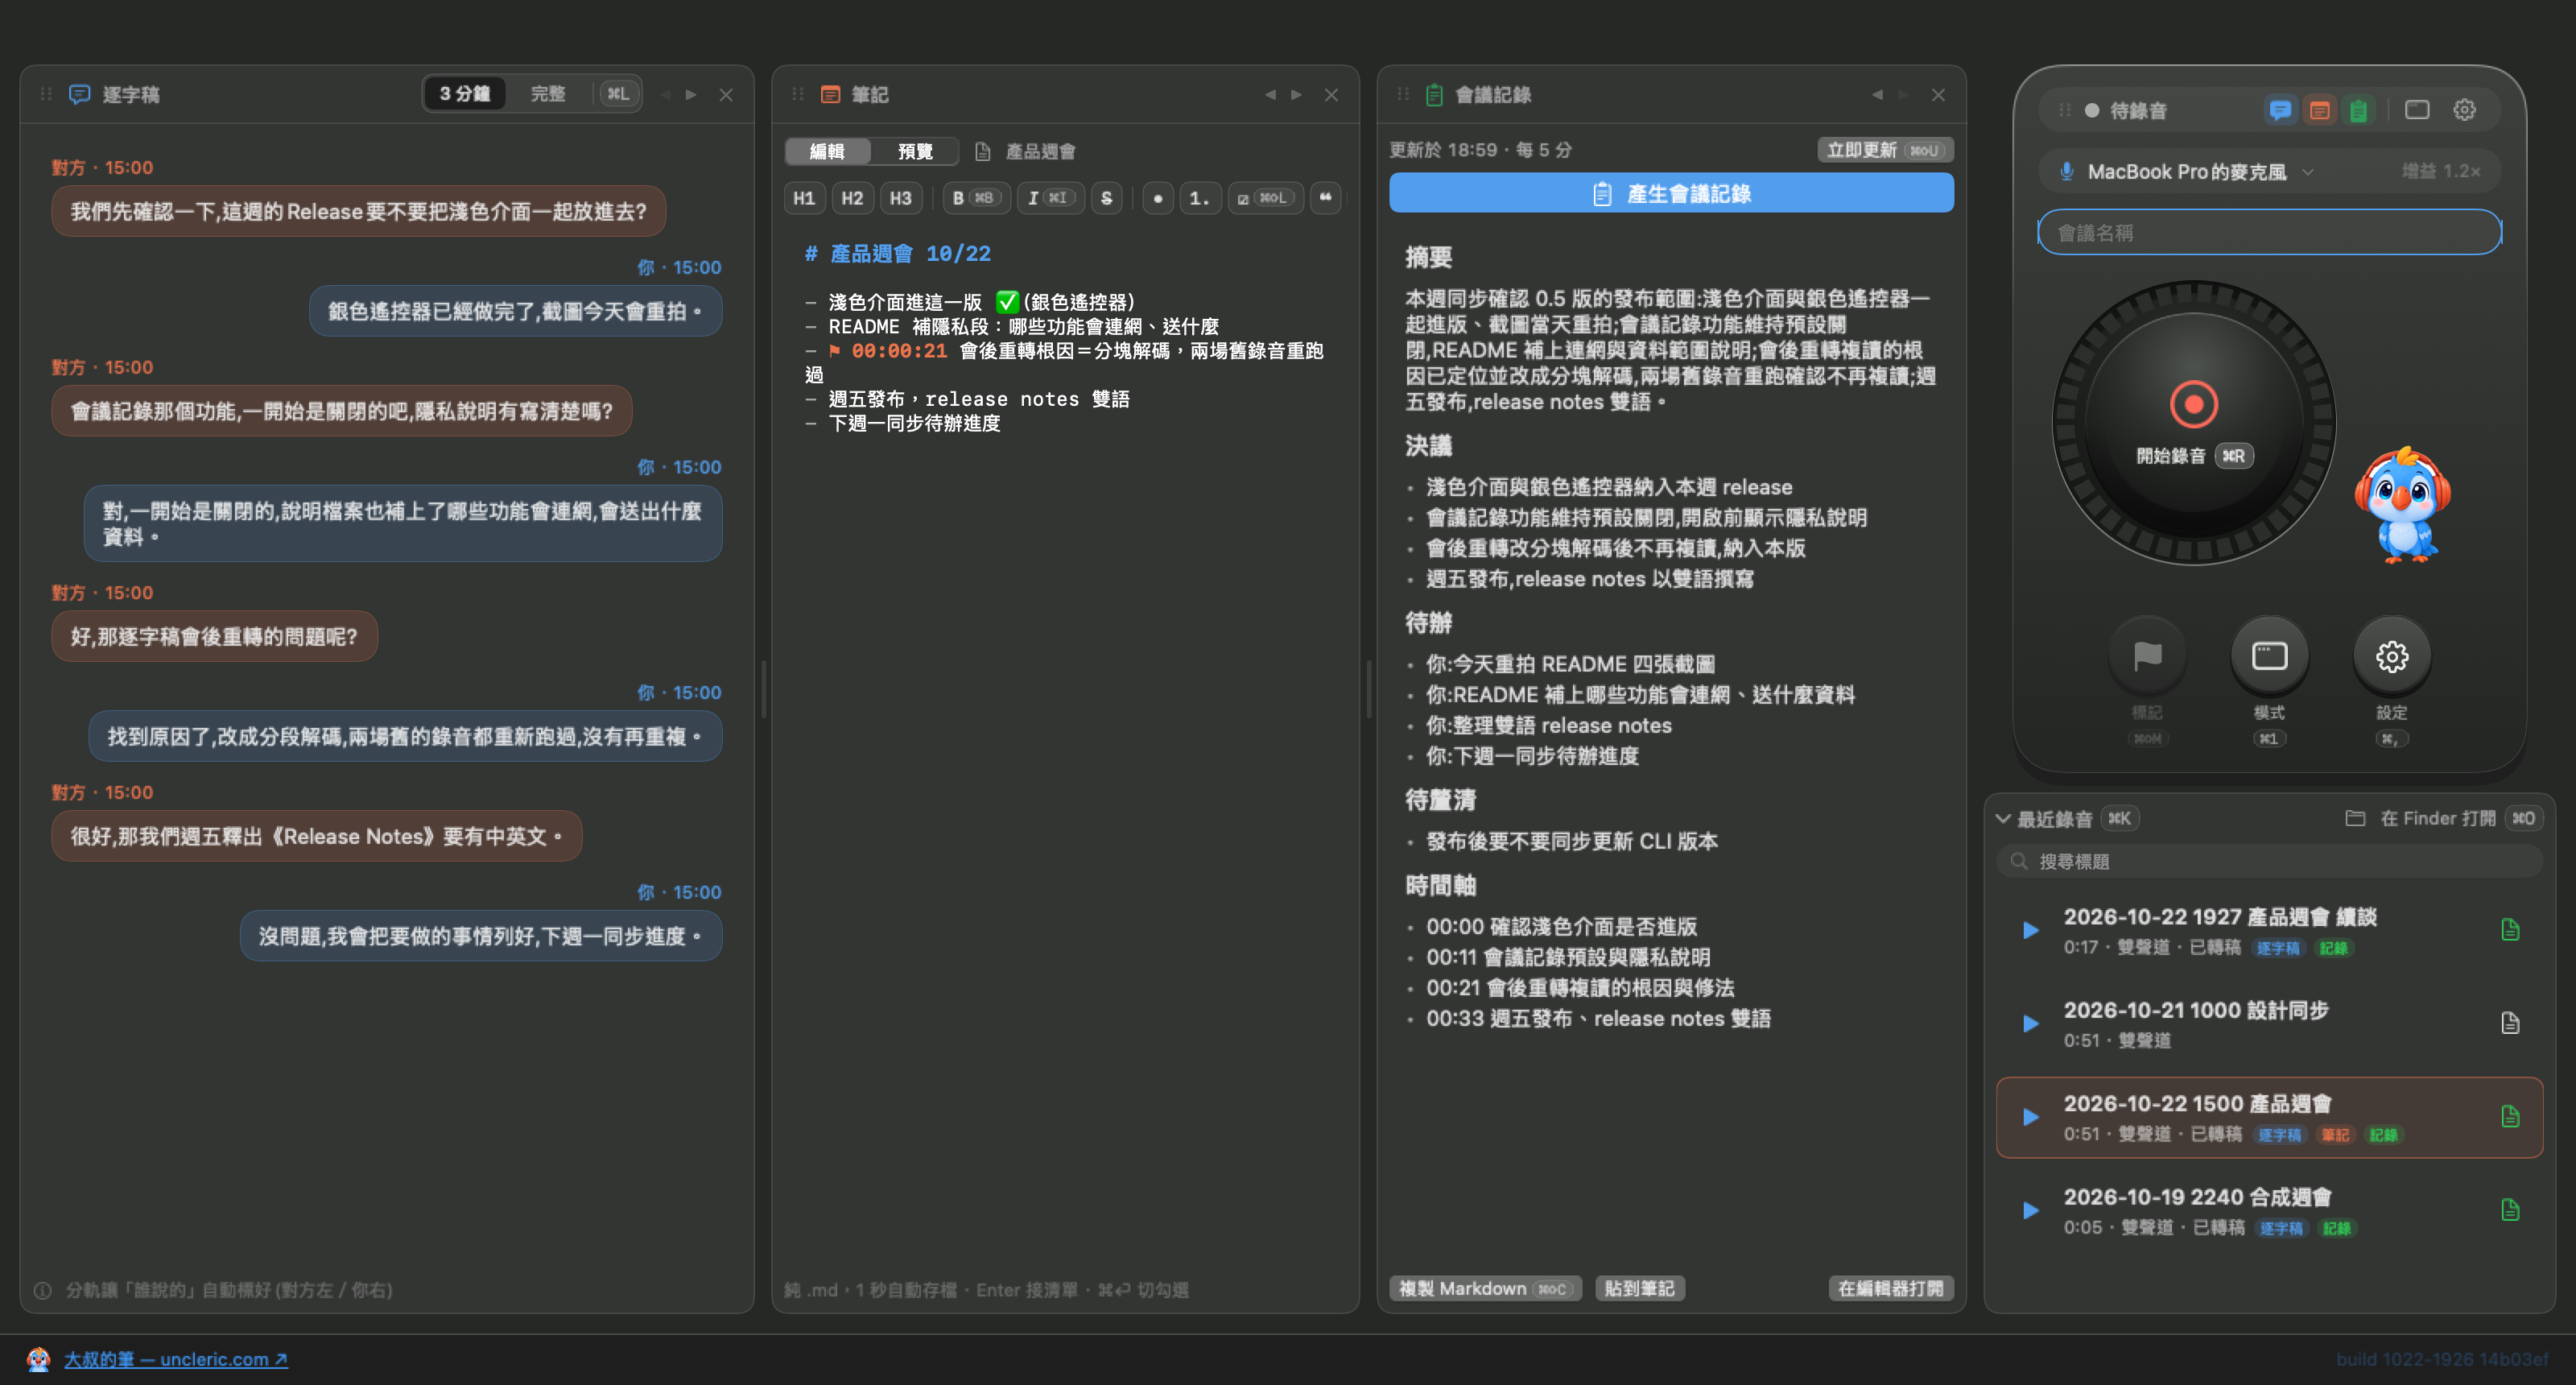Focus the 會議名稱 input field
This screenshot has height=1385, width=2576.
2270,233
